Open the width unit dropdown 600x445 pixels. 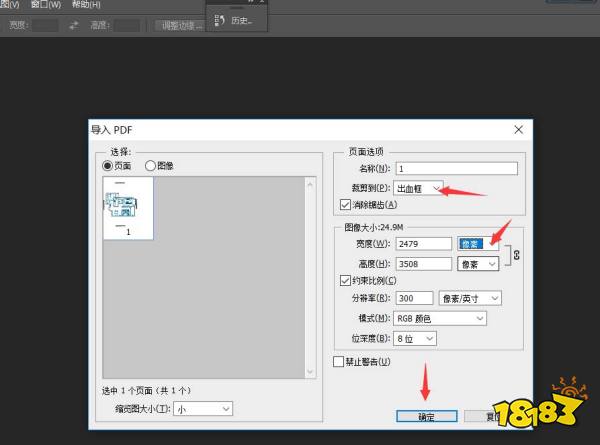tap(478, 243)
